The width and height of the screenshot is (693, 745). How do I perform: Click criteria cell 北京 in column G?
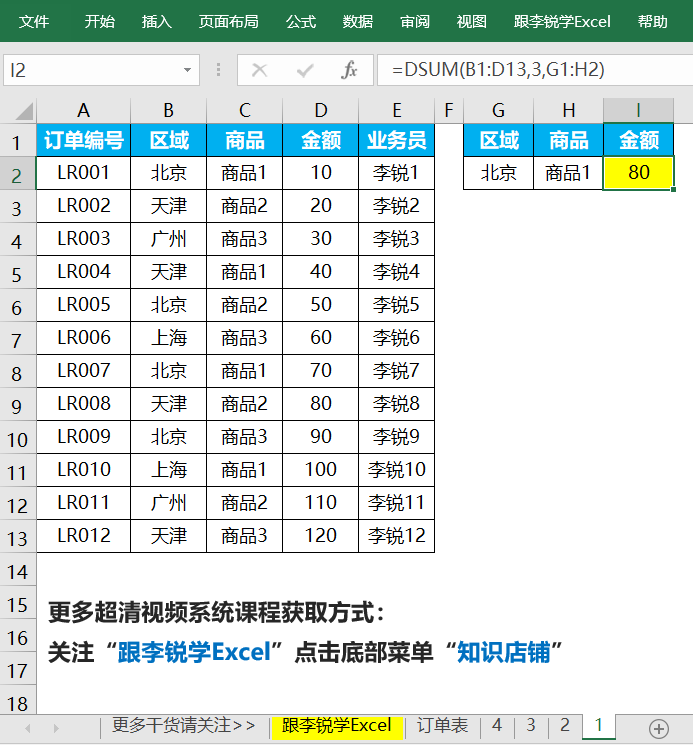(x=498, y=173)
